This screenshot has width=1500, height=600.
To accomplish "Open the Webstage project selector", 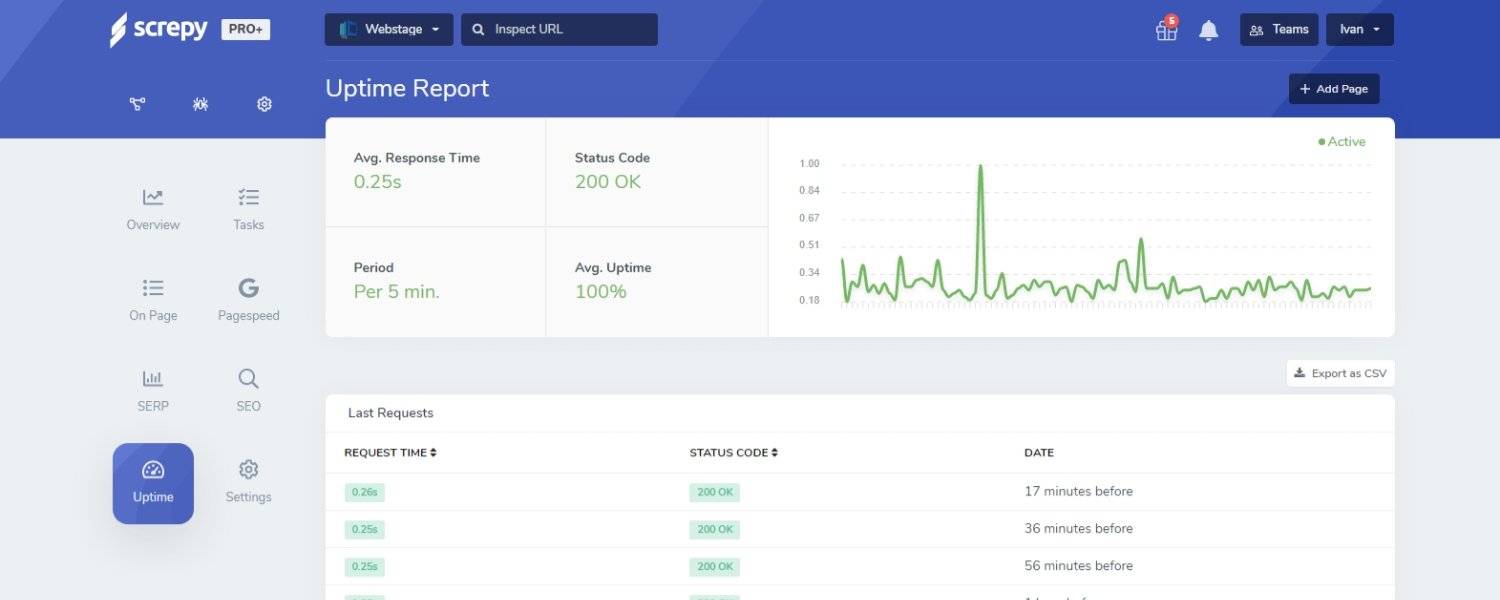I will 388,29.
